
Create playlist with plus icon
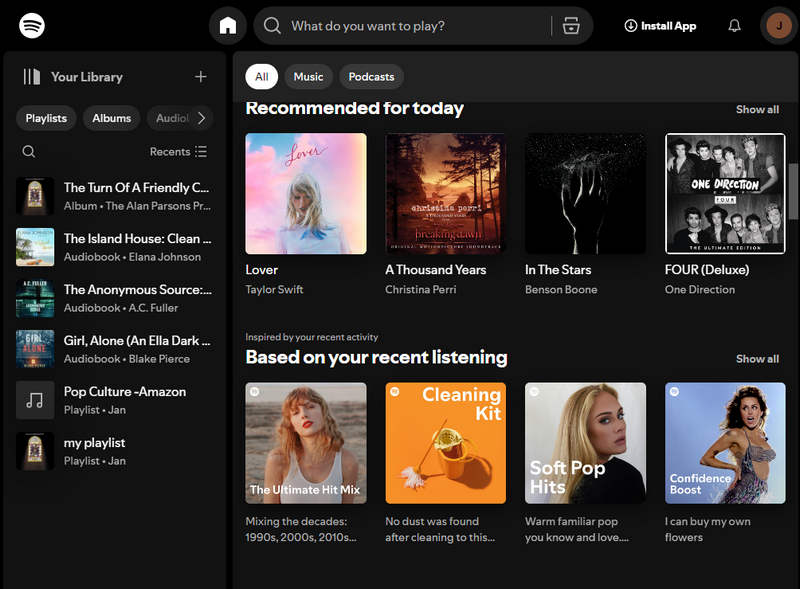(201, 77)
